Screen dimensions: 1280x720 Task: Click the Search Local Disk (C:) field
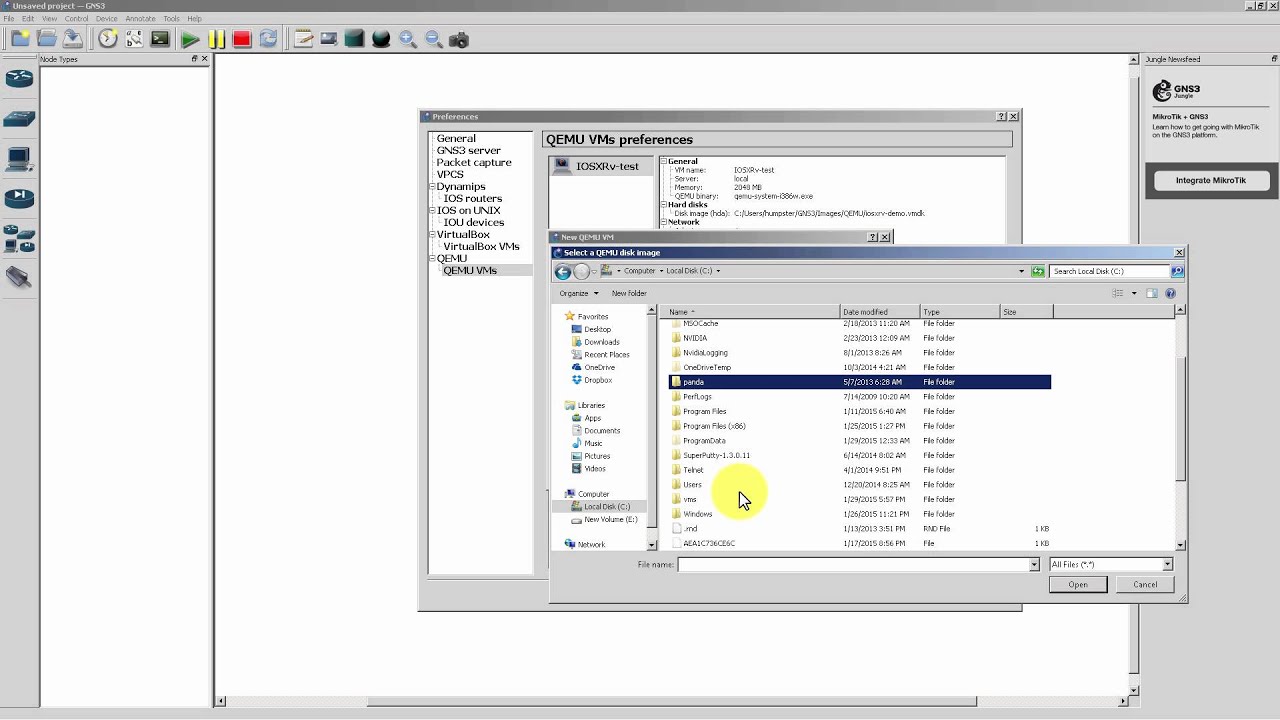[1110, 271]
